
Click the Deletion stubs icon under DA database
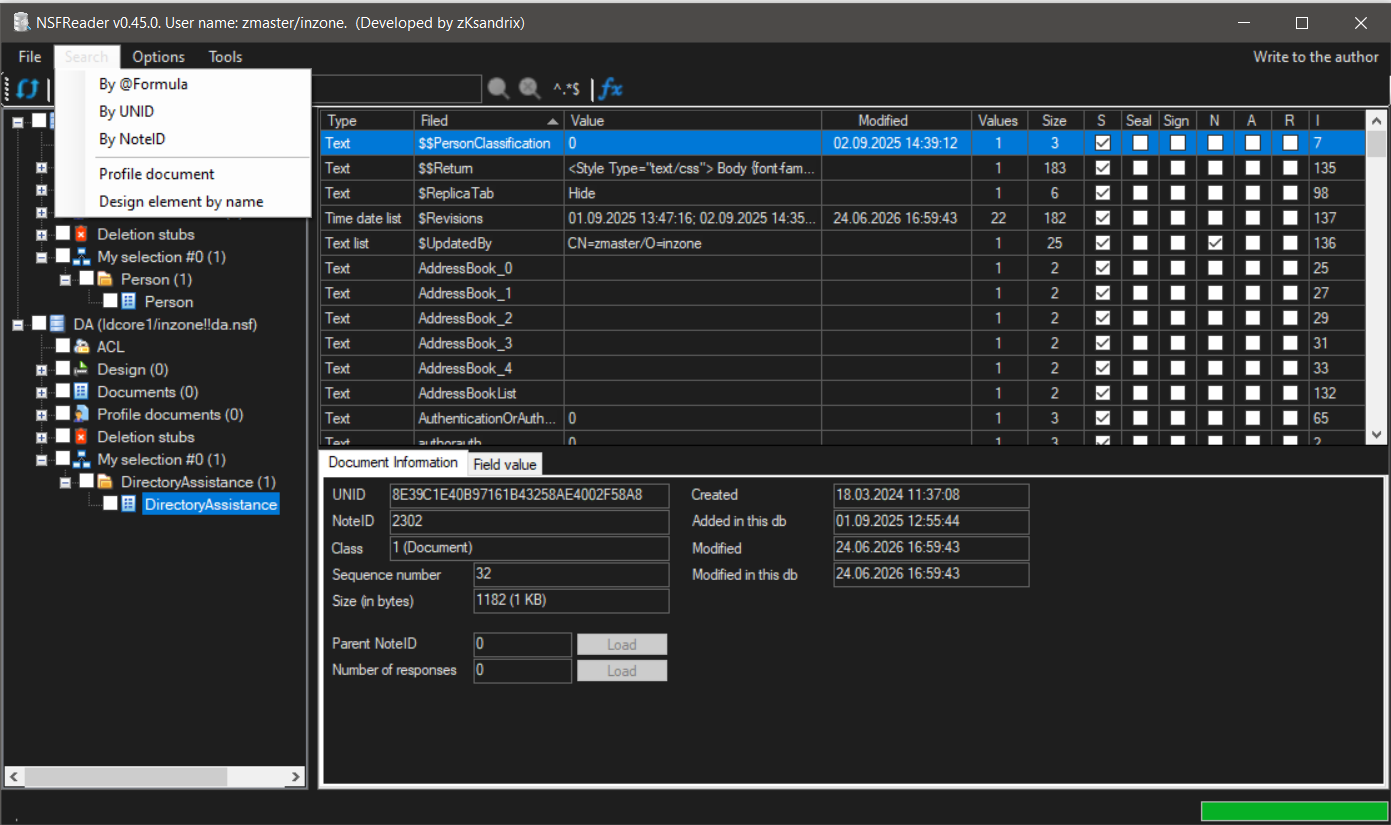83,437
